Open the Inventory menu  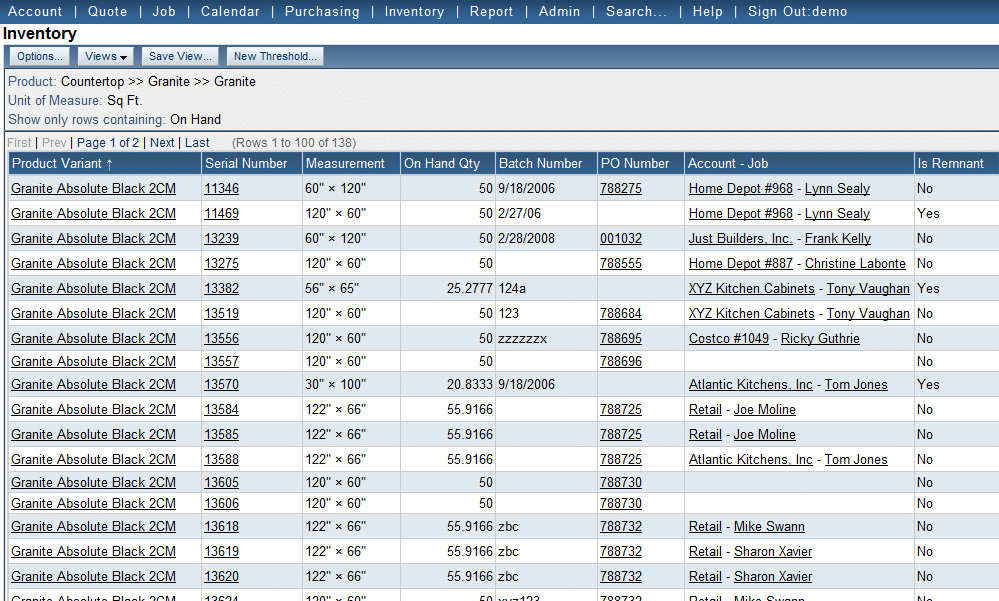[414, 12]
